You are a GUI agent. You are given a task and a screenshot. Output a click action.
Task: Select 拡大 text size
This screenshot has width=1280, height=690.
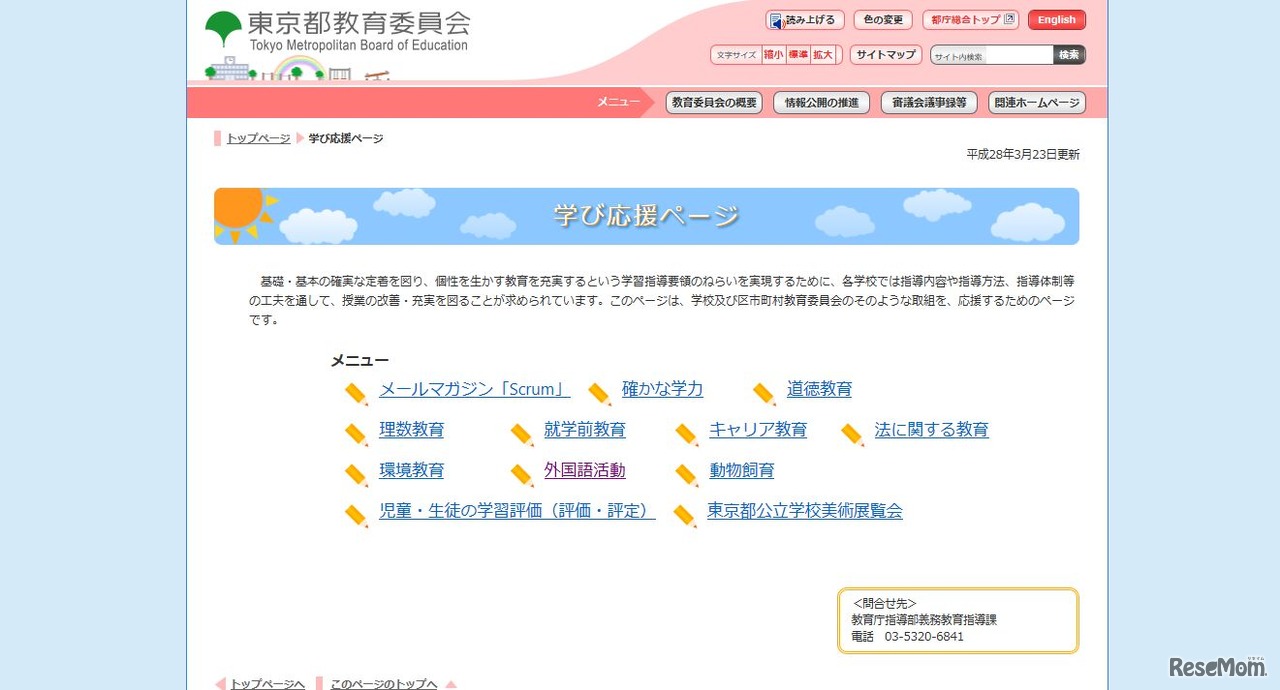tap(822, 55)
